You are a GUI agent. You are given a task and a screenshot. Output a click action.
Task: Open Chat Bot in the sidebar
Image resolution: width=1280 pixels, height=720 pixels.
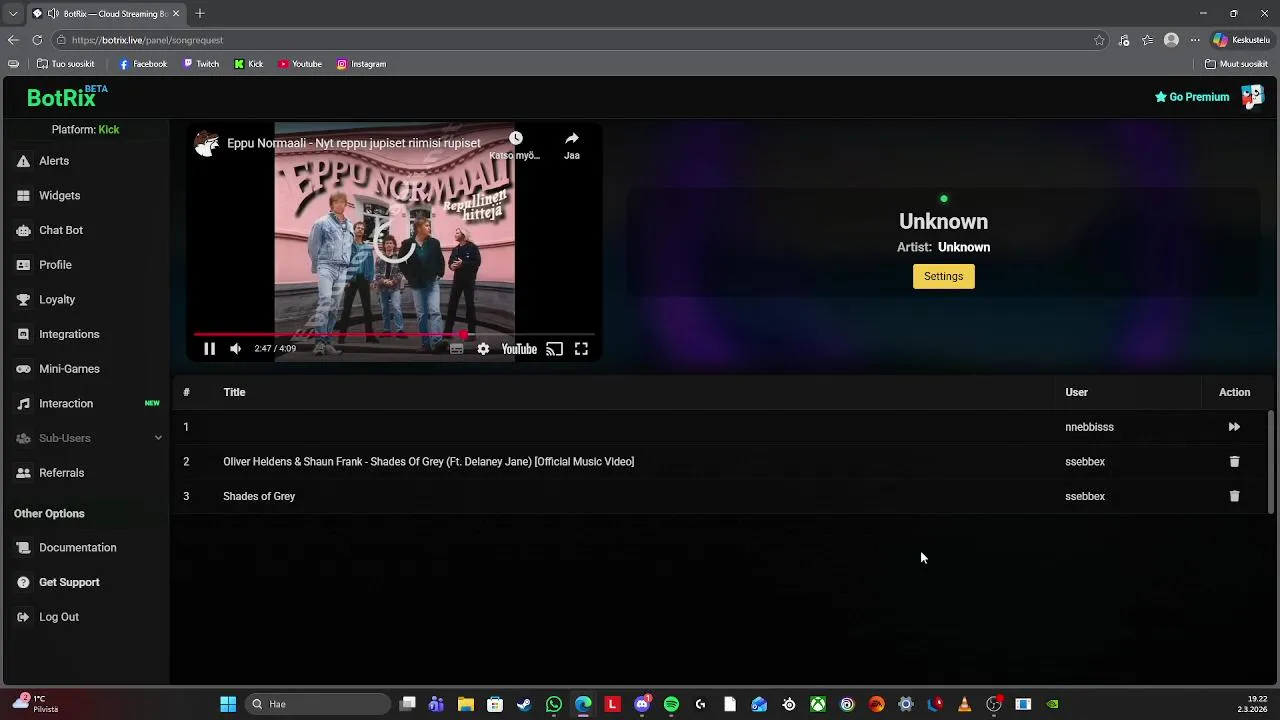point(61,230)
